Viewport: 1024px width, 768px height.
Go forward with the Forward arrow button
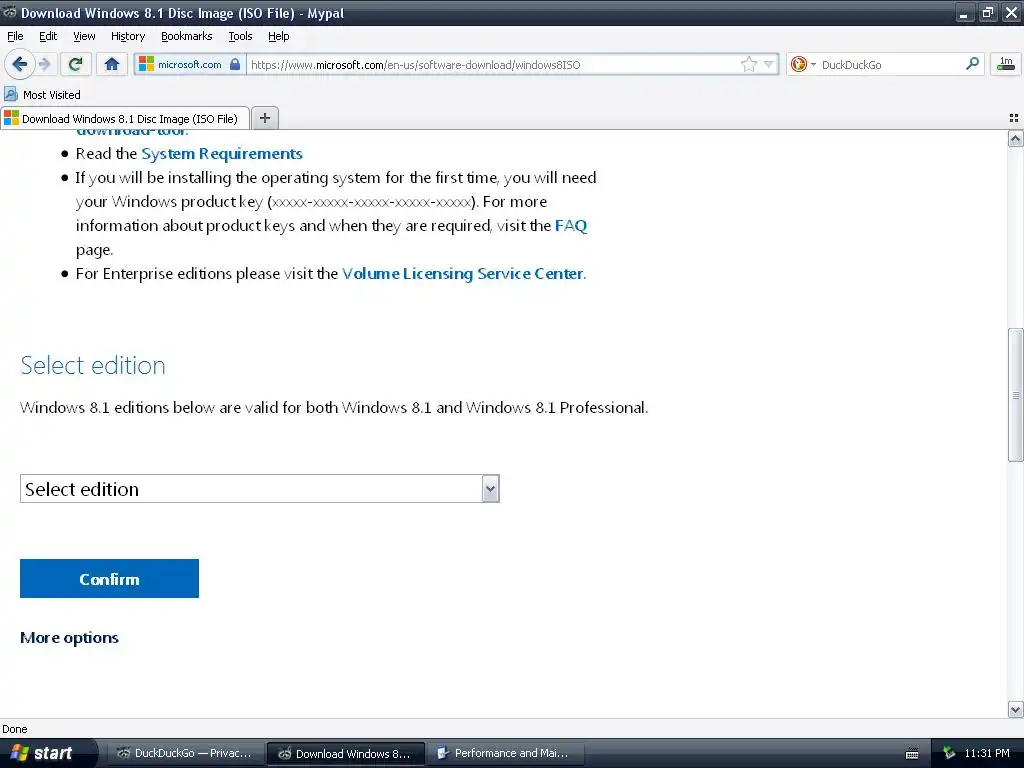coord(44,64)
